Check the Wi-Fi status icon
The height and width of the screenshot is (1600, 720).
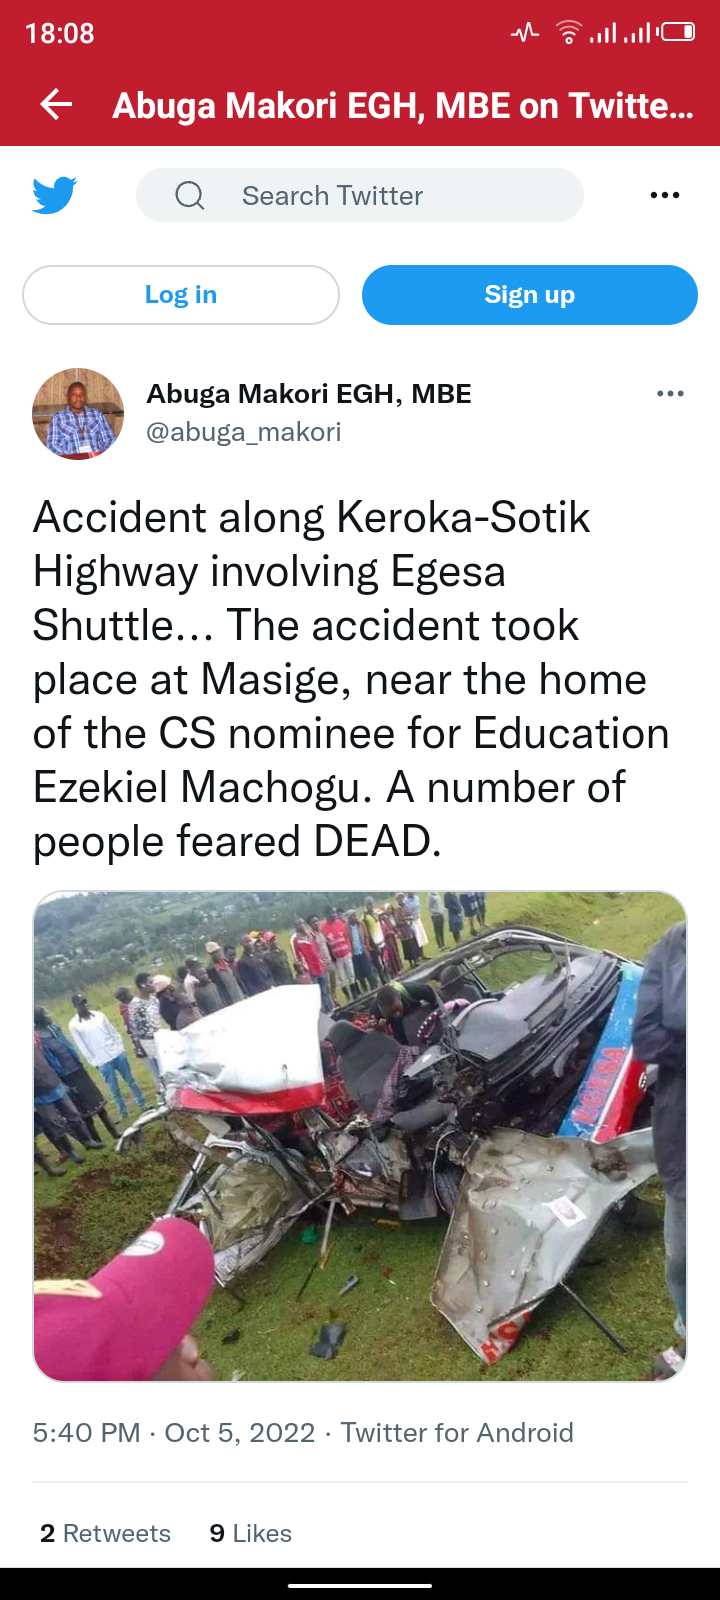(568, 33)
